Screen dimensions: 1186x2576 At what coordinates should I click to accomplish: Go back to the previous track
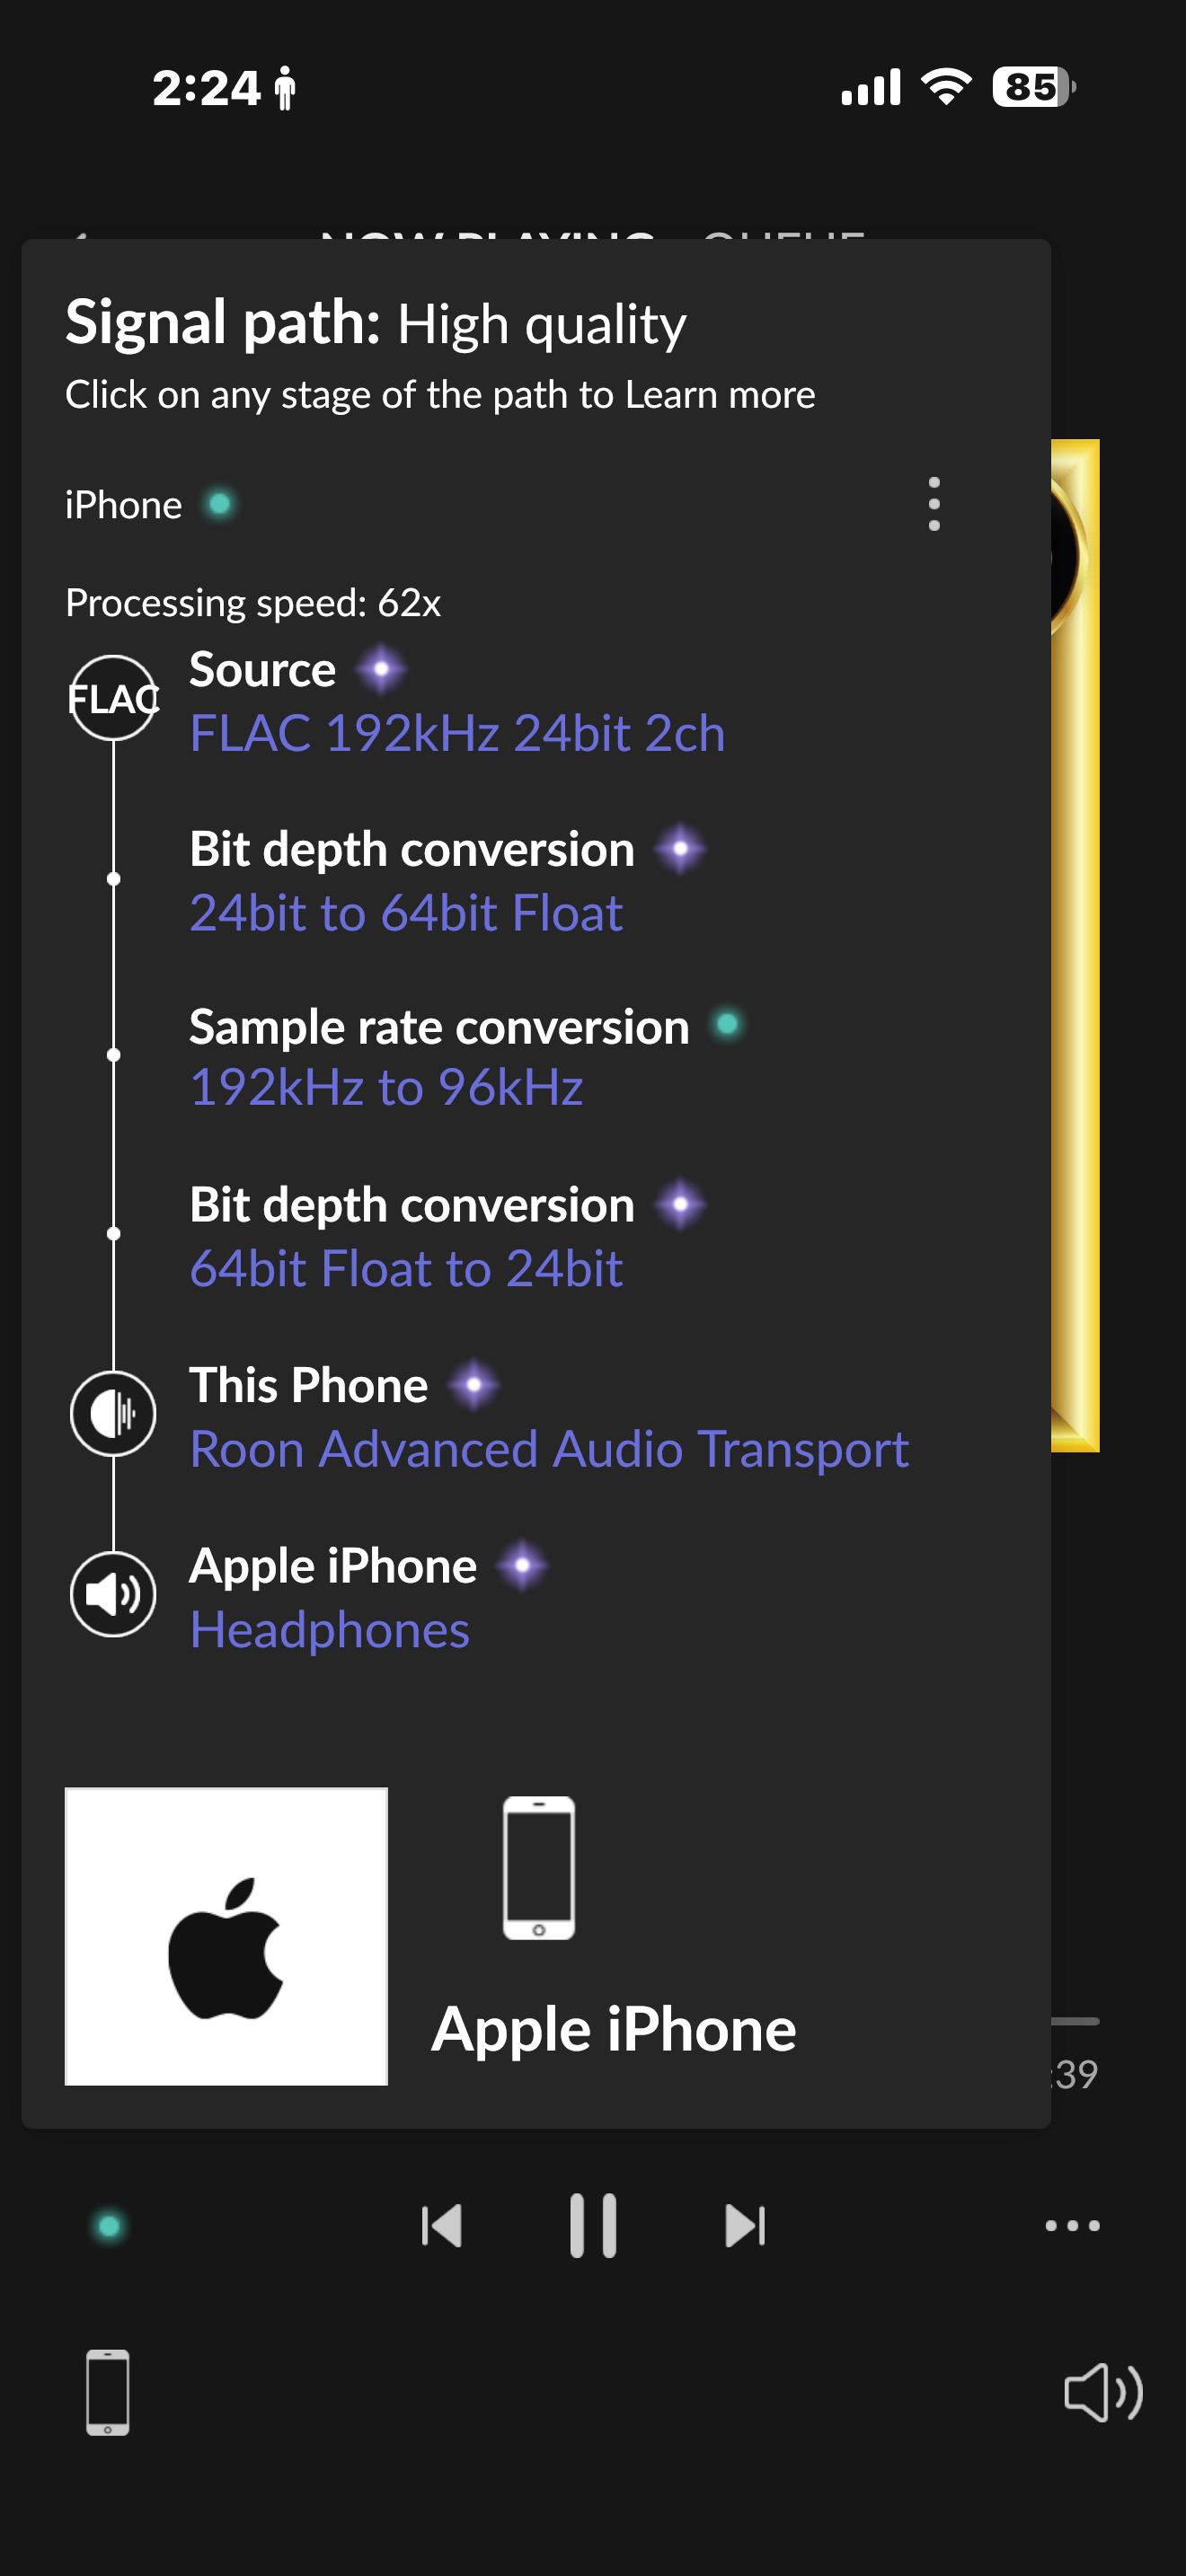(x=441, y=2226)
